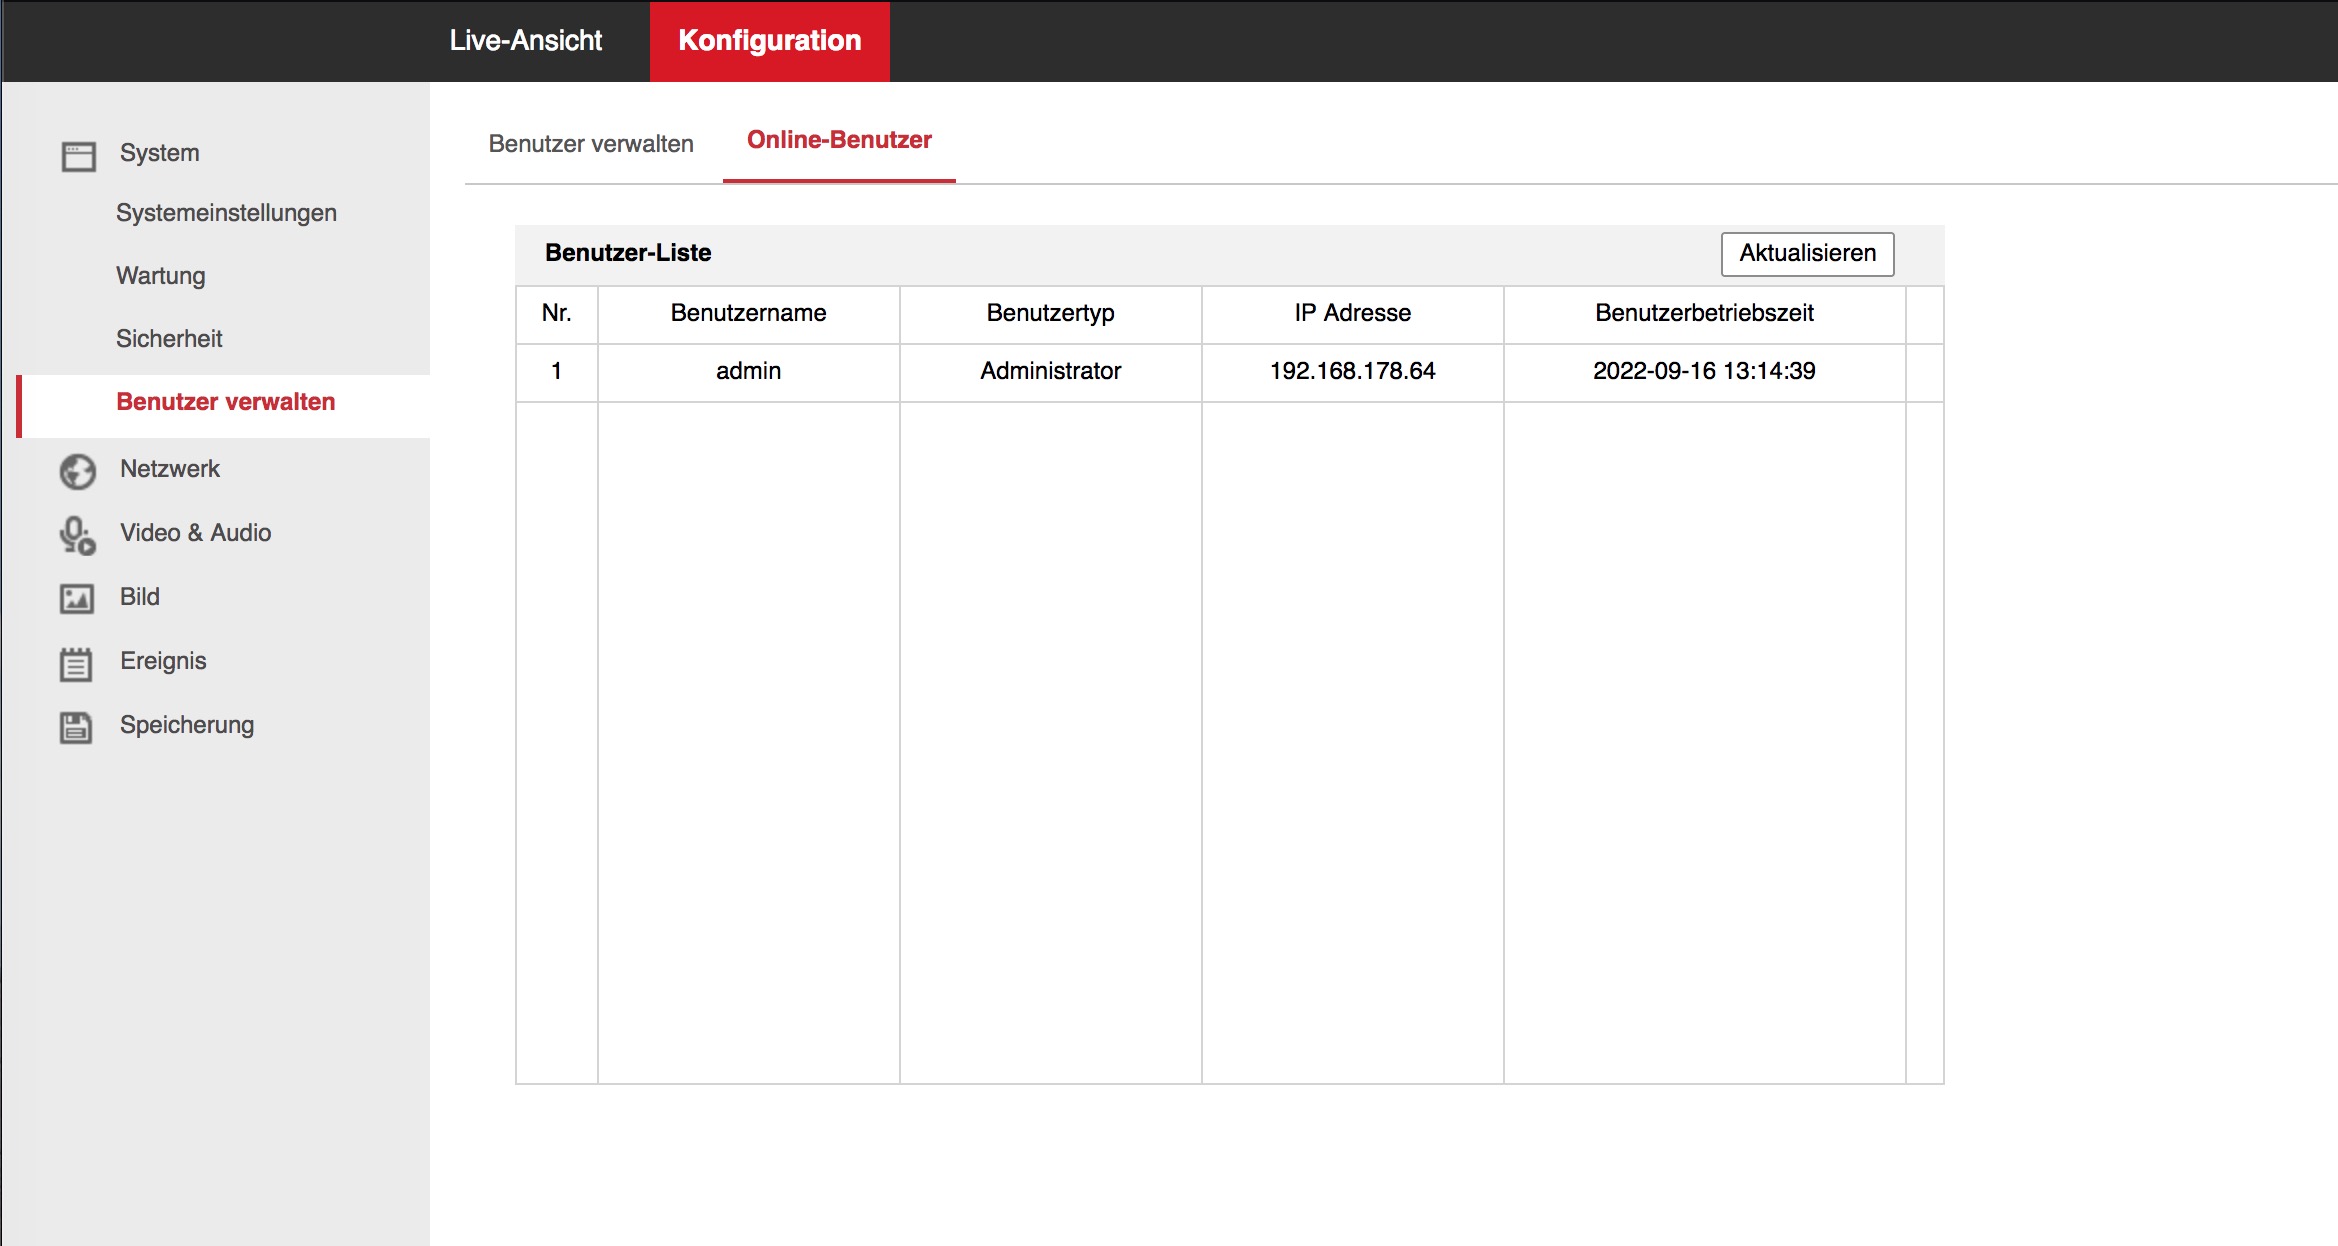Switch to the Benutzer verwalten subtab
2338x1246 pixels.
click(590, 144)
